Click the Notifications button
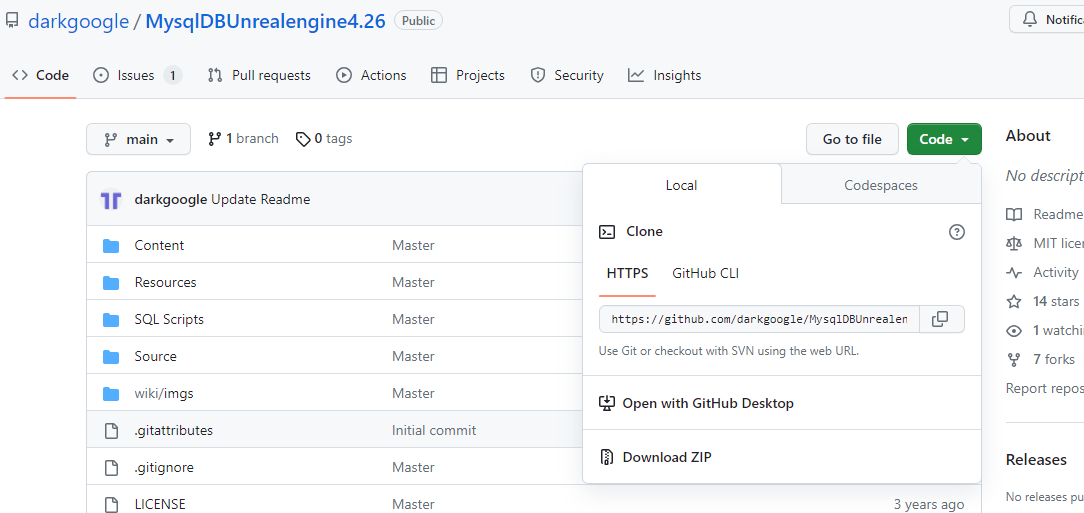The height and width of the screenshot is (513, 1084). 1049,19
